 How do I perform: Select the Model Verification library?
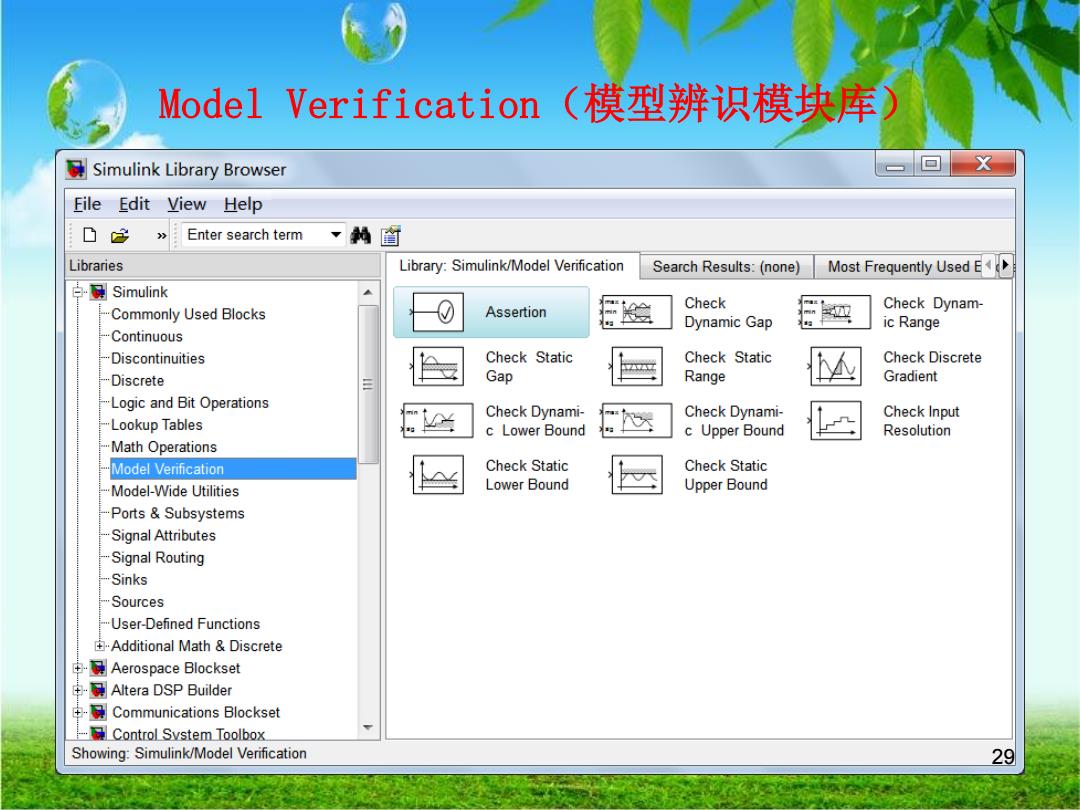pyautogui.click(x=233, y=469)
